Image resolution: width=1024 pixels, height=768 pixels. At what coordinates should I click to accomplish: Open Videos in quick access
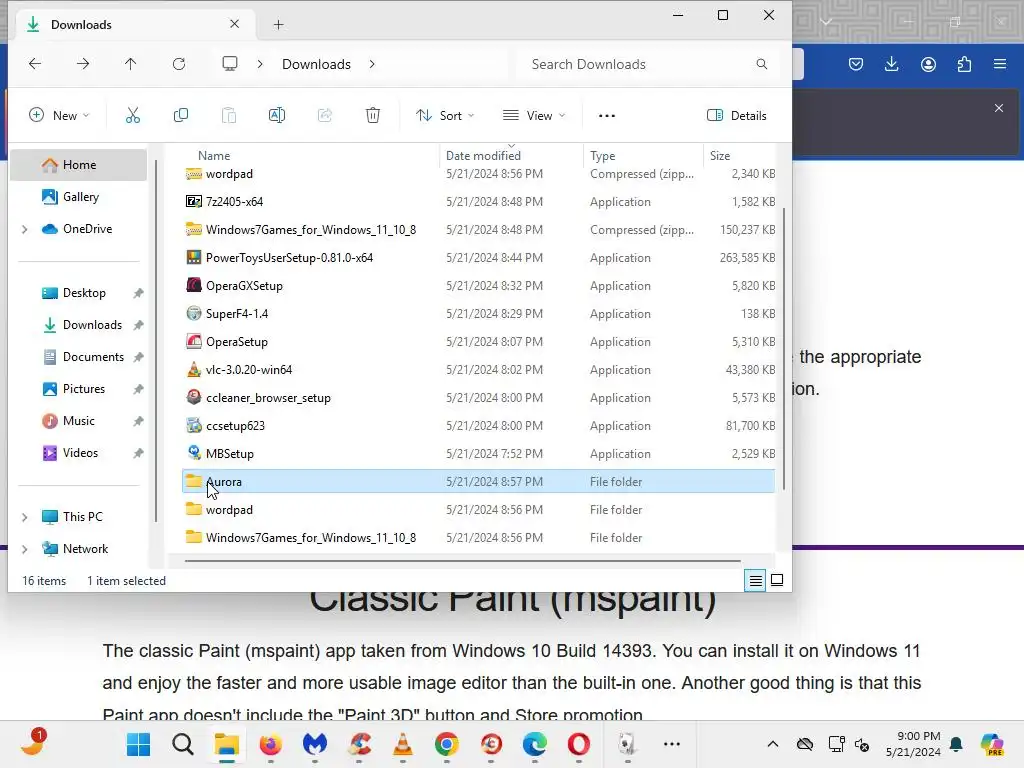[x=79, y=453]
